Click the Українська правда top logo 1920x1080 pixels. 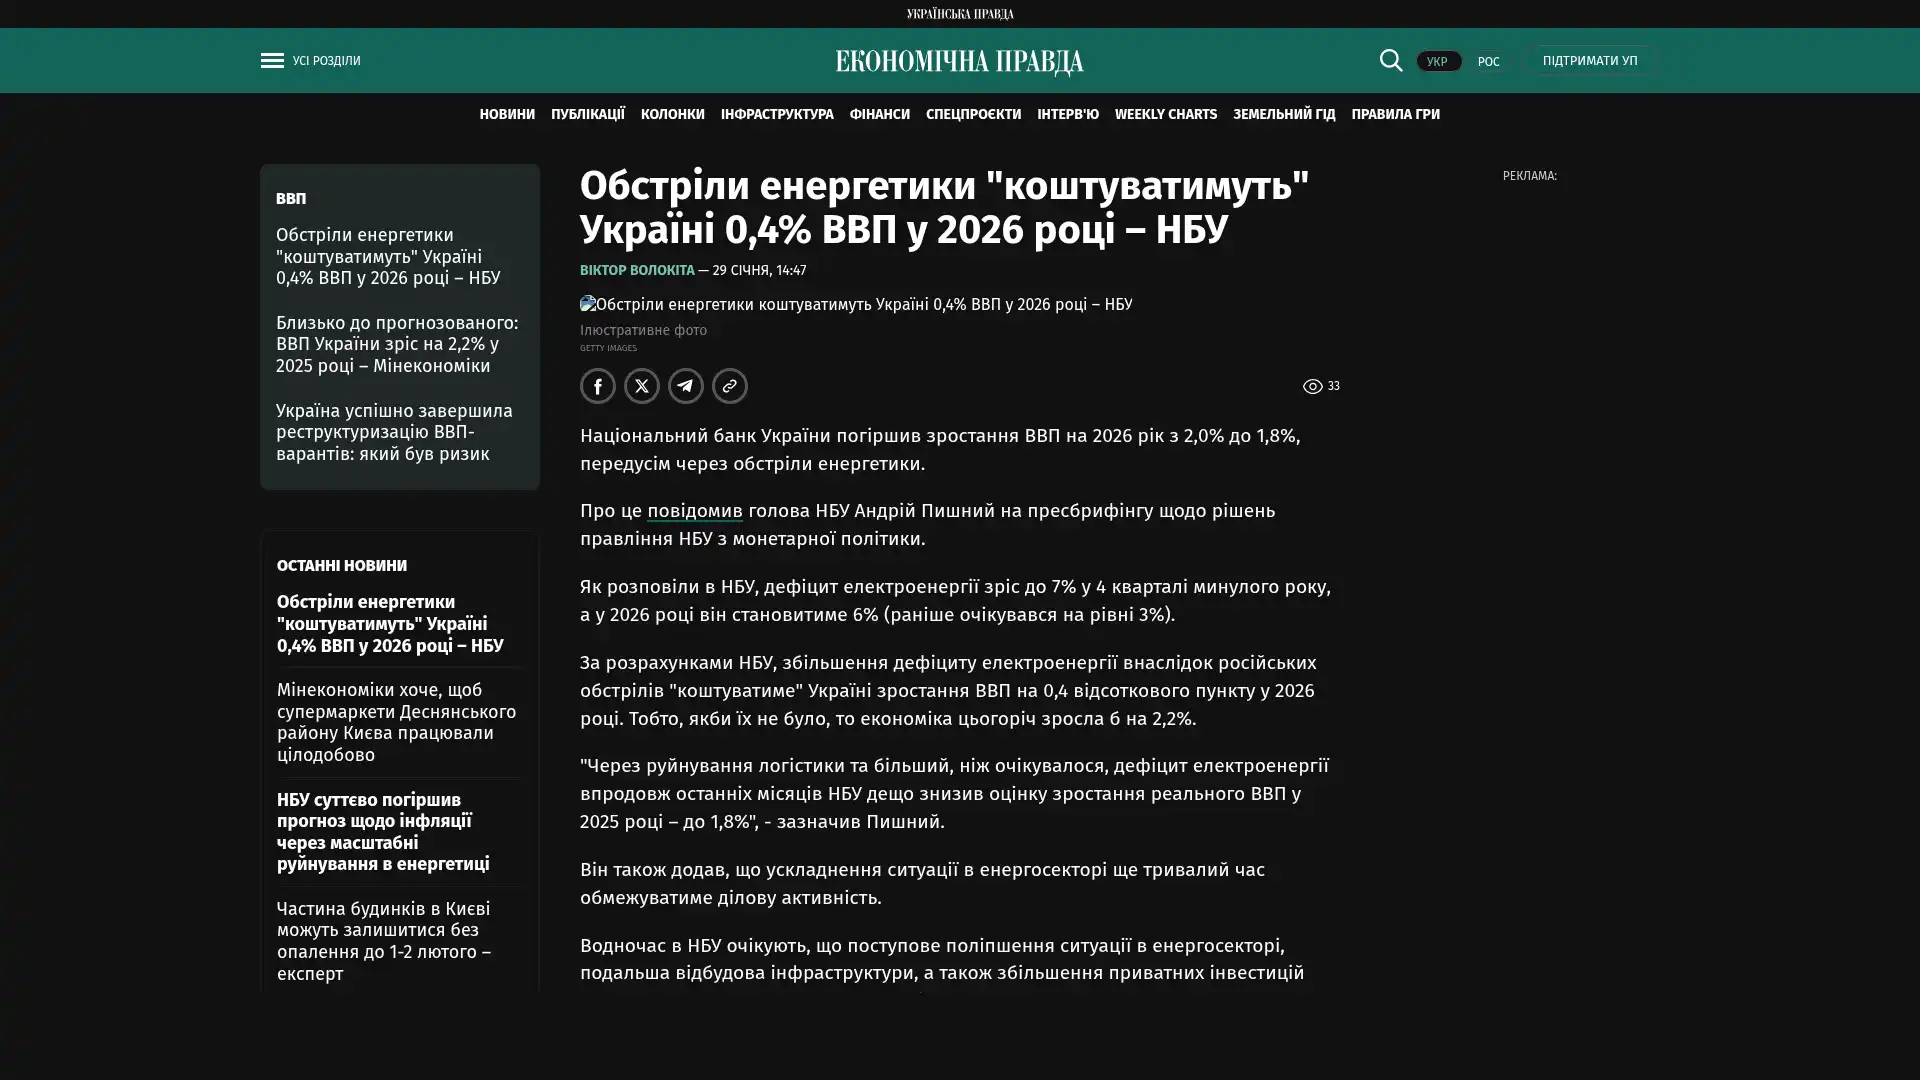959,14
